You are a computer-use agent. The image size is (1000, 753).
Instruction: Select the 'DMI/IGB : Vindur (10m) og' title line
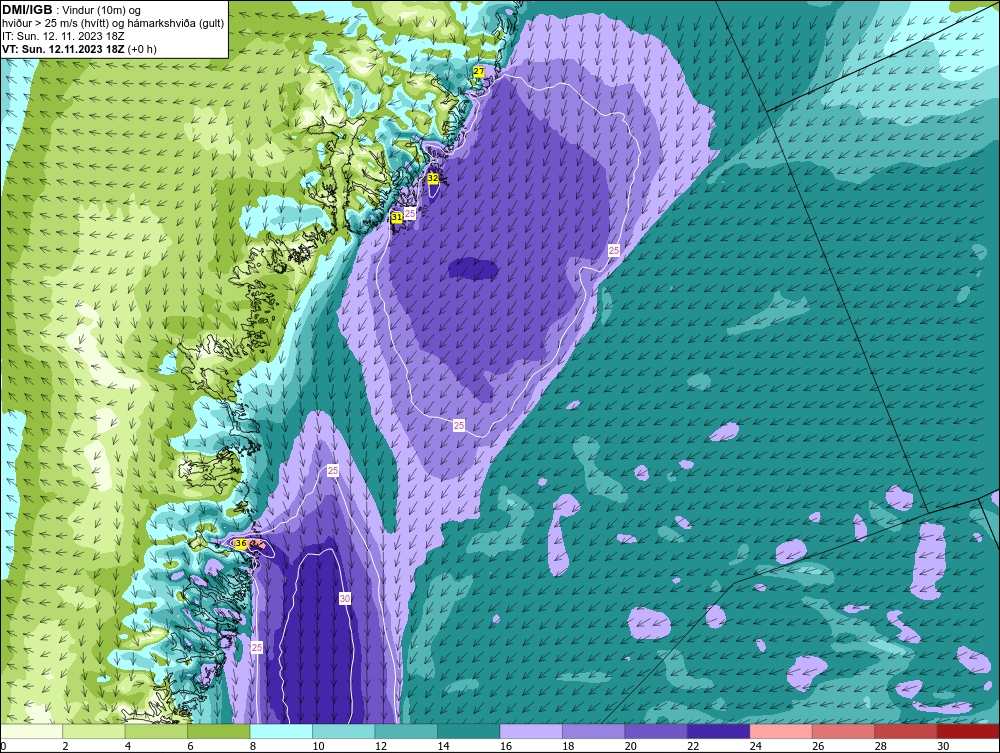coord(72,10)
